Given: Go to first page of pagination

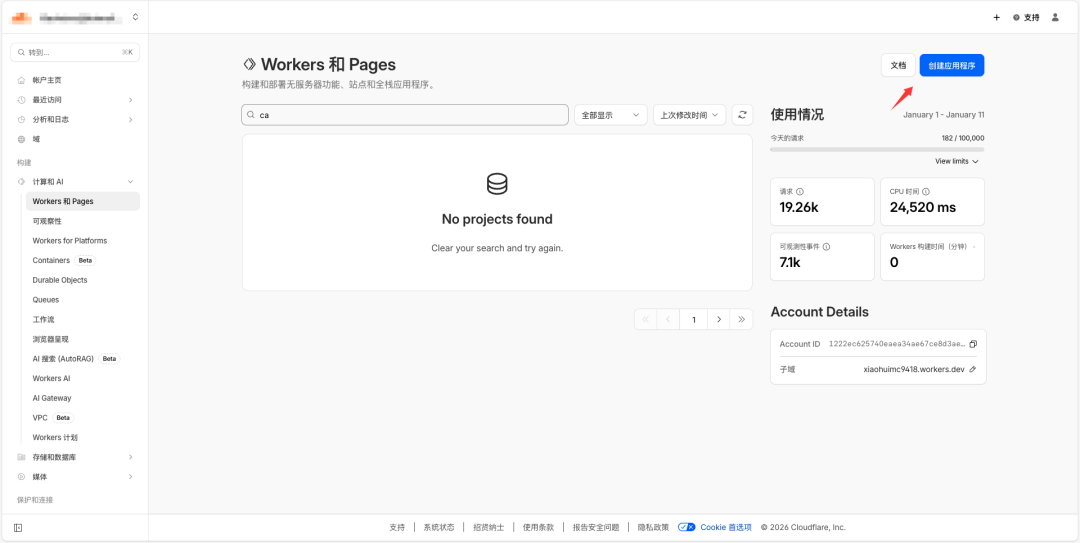Looking at the screenshot, I should click(x=645, y=320).
